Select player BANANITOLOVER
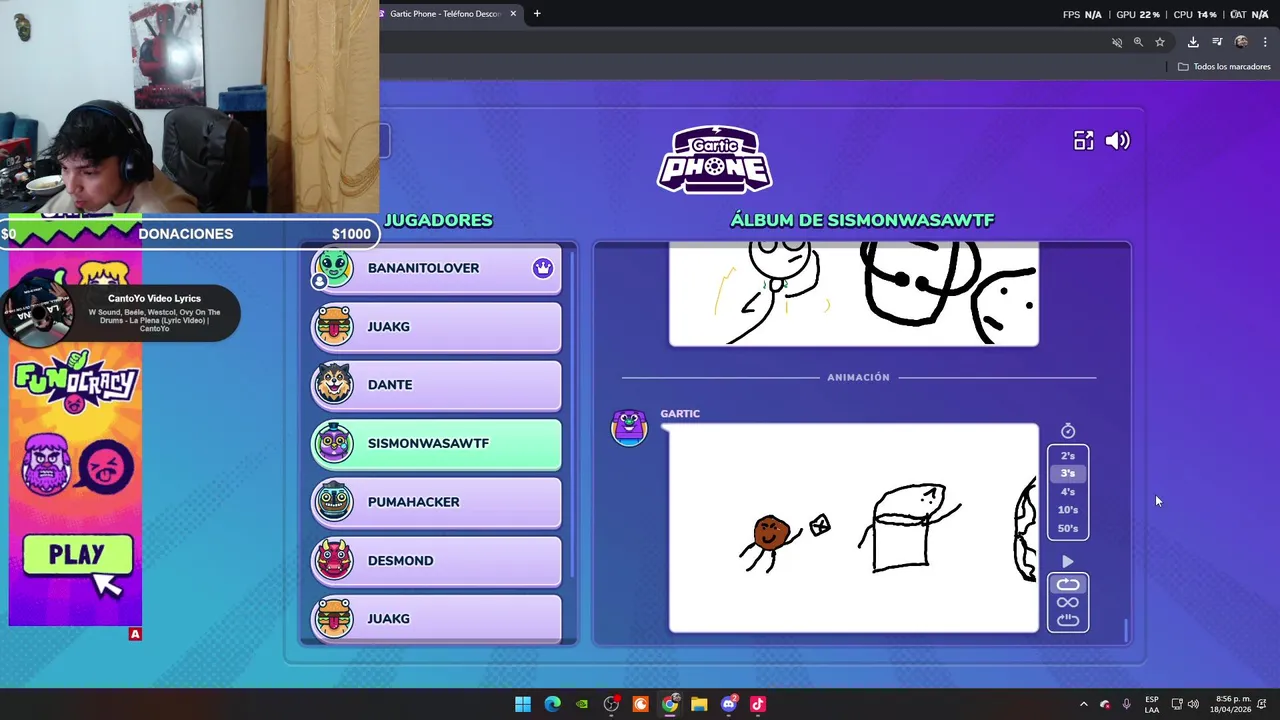The image size is (1280, 720). point(436,268)
